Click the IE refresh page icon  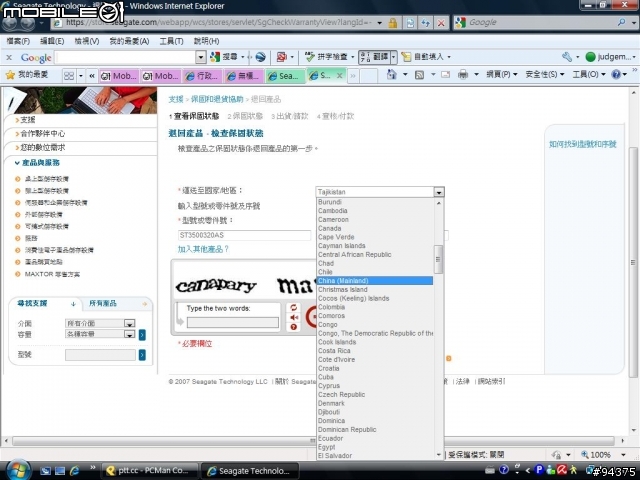click(x=425, y=23)
